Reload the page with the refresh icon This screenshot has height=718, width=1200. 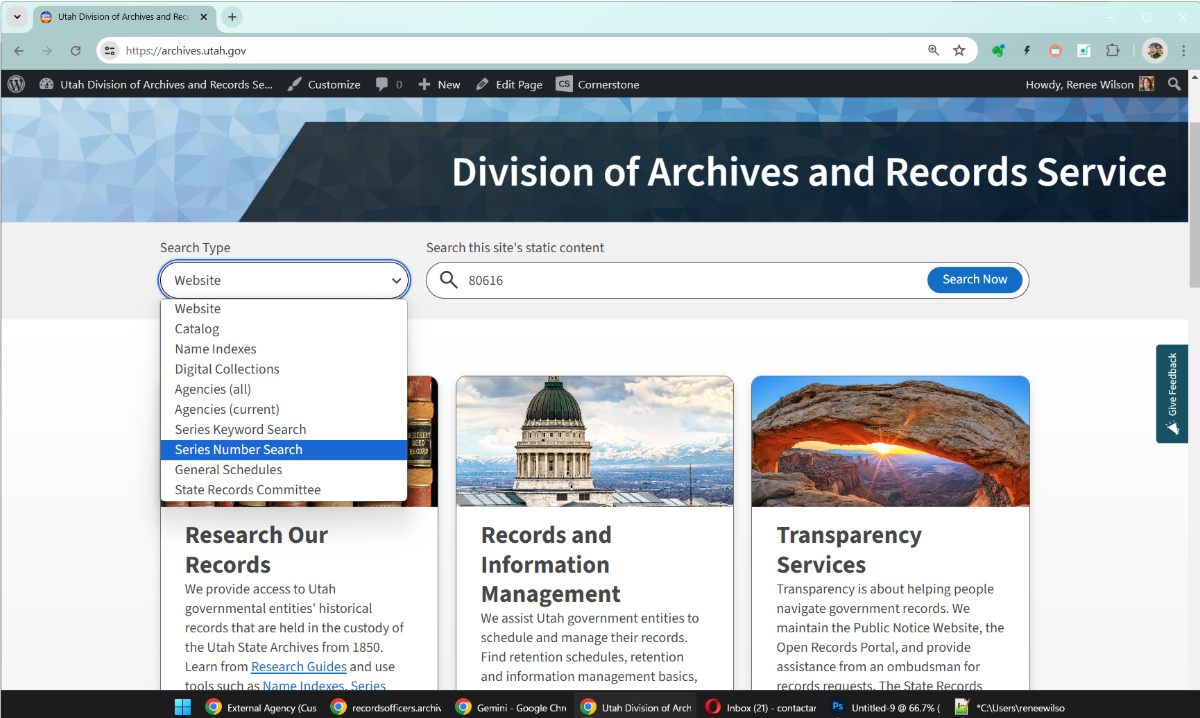[x=74, y=49]
